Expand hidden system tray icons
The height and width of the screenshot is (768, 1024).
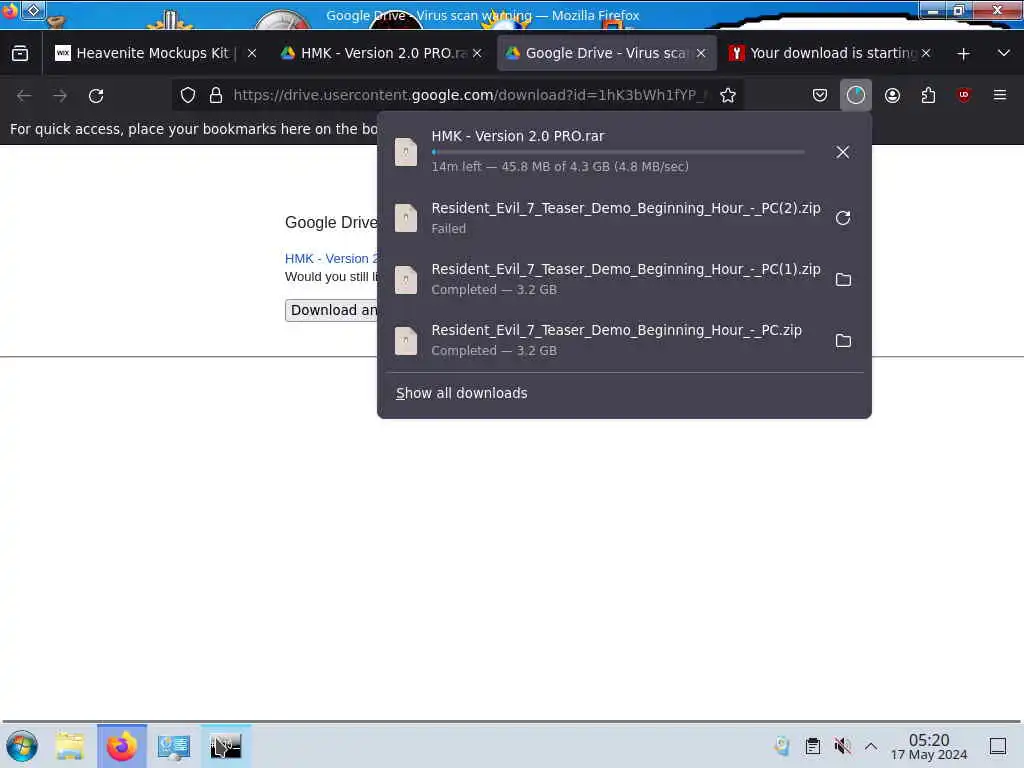pyautogui.click(x=871, y=746)
